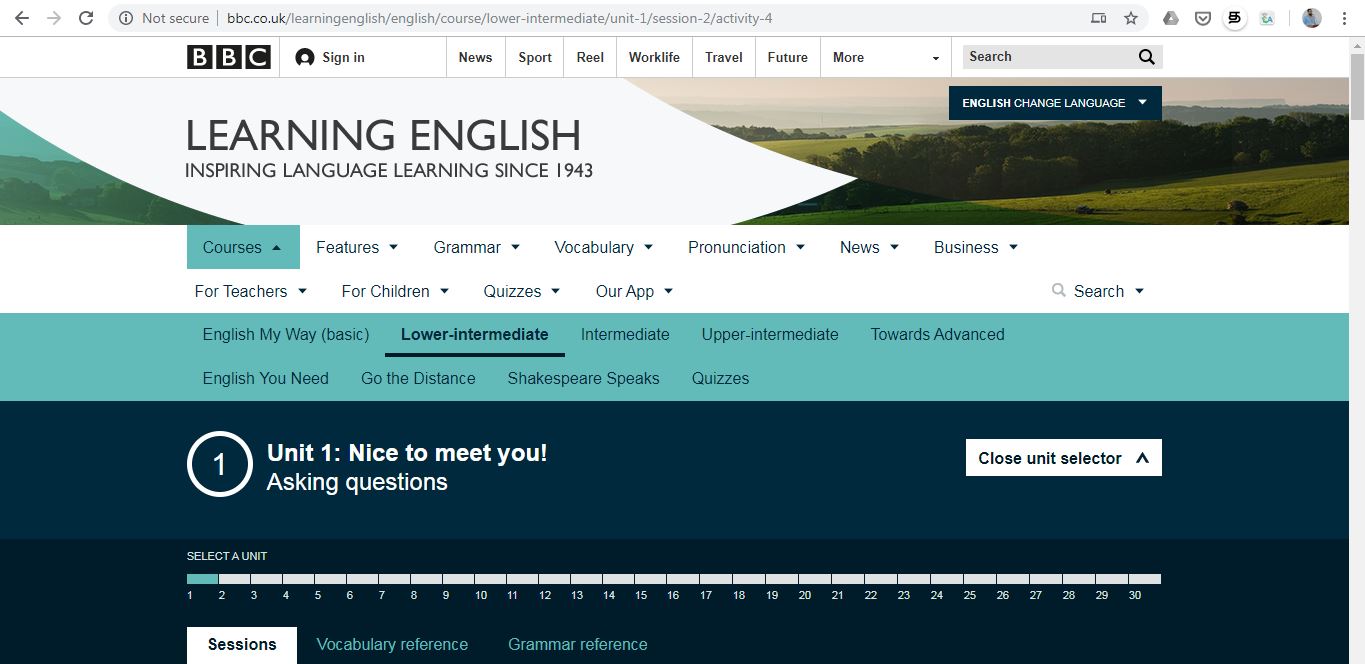Viewport: 1365px width, 664px height.
Task: Select Upper-intermediate course
Action: pyautogui.click(x=770, y=334)
